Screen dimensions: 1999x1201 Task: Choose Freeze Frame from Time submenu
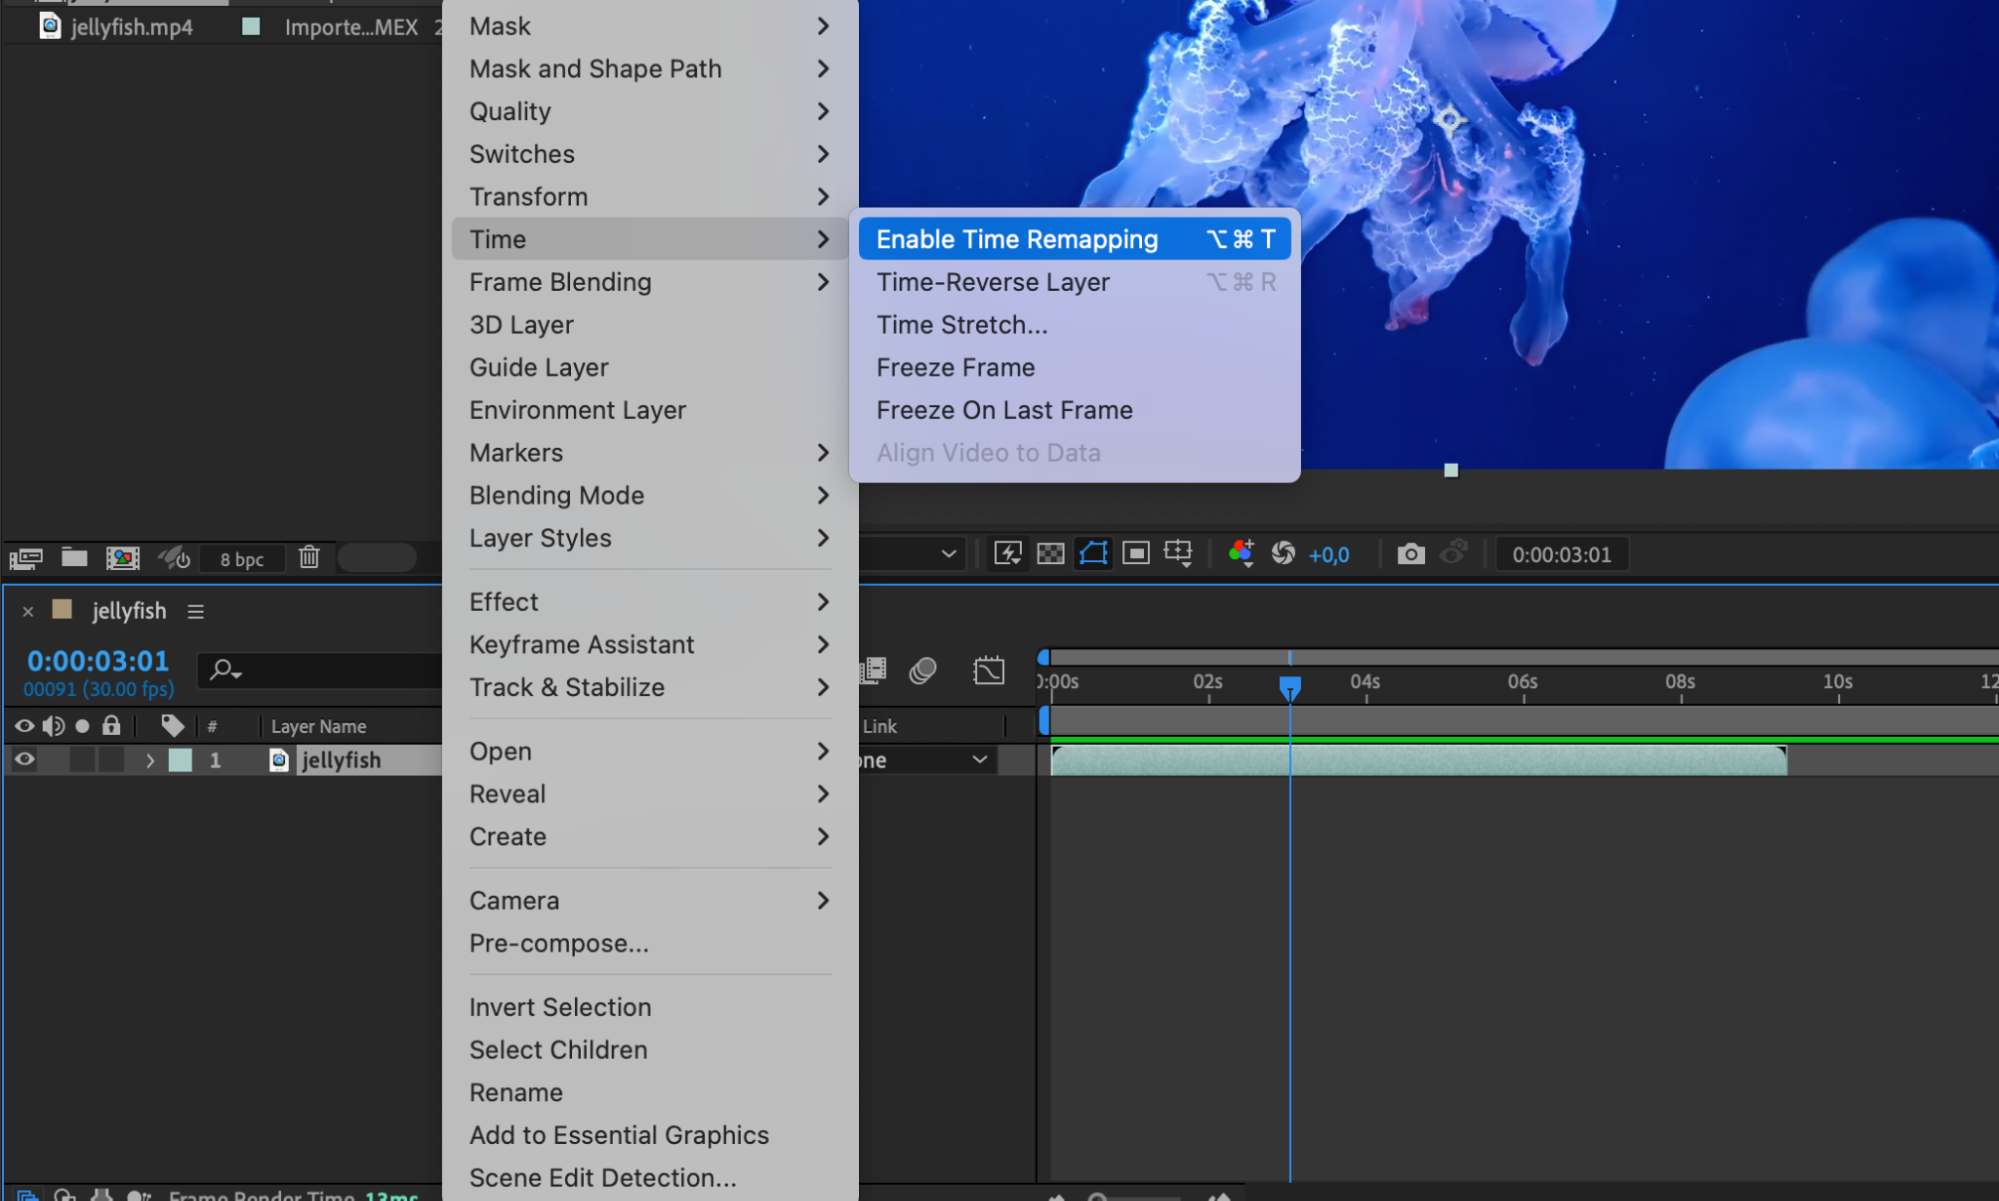[955, 368]
